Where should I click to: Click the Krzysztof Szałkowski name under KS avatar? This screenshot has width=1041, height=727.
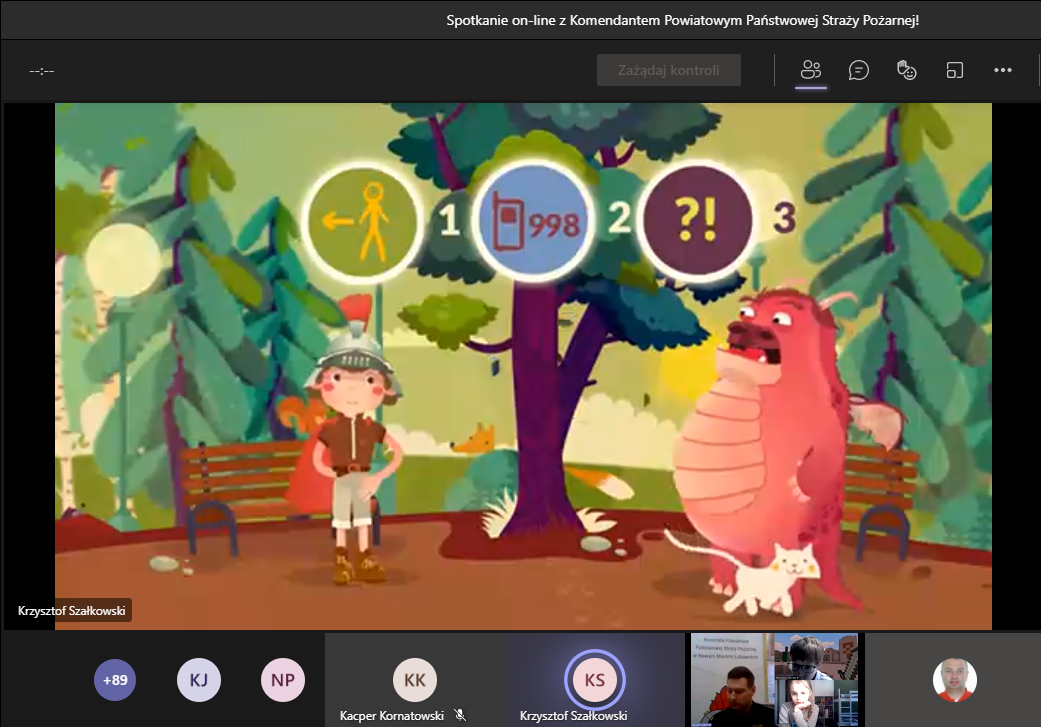pos(574,716)
